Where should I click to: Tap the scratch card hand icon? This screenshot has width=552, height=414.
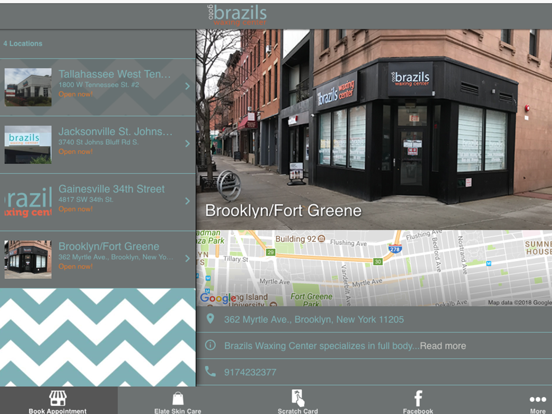click(298, 398)
